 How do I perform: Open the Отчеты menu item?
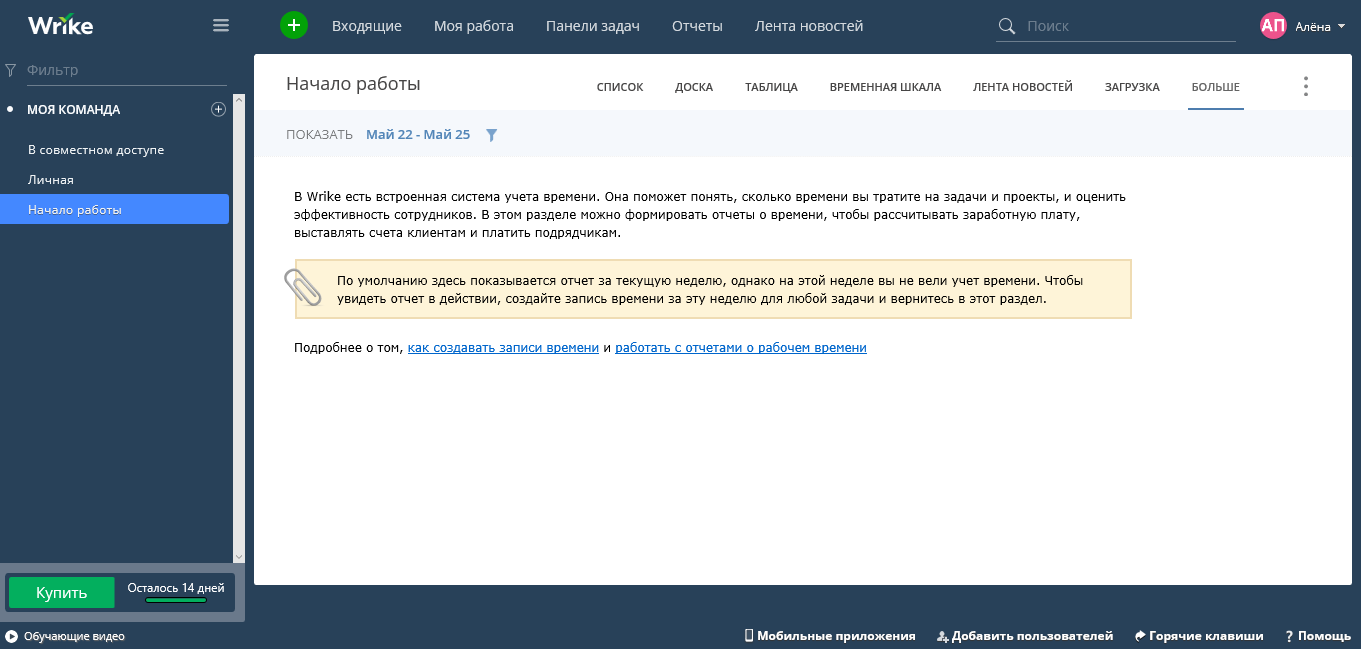(x=697, y=26)
